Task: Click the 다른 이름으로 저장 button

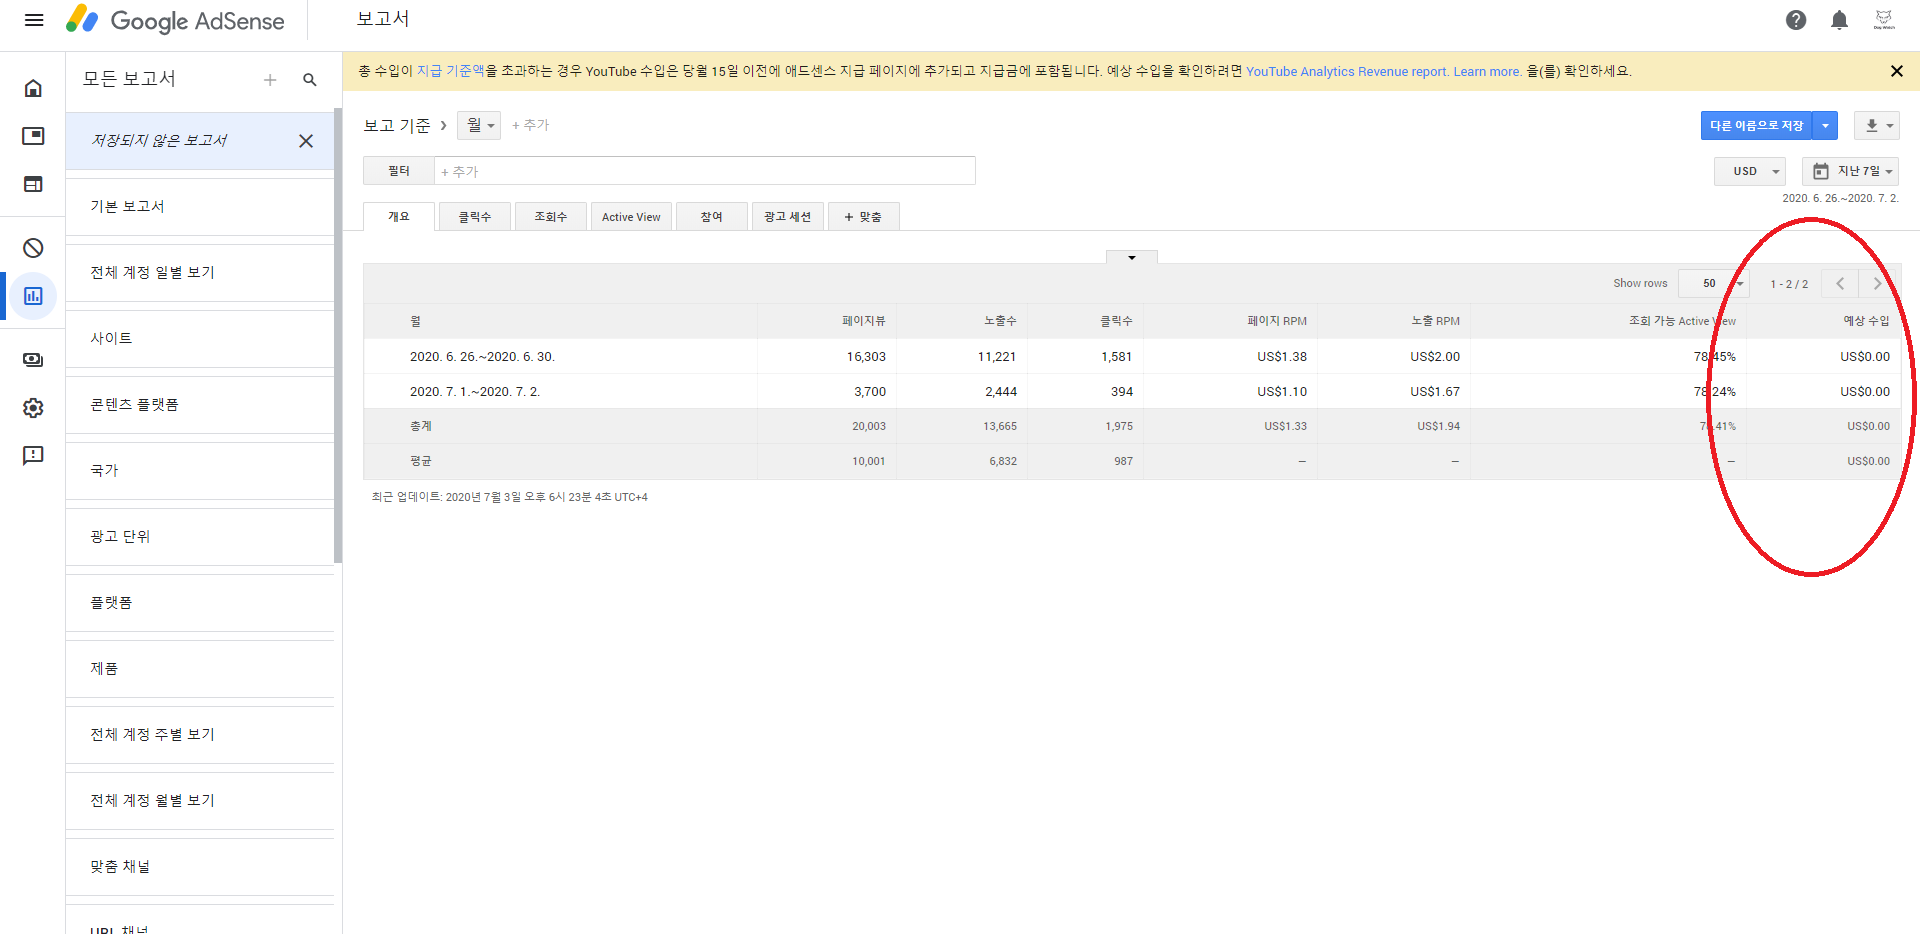Action: tap(1756, 125)
